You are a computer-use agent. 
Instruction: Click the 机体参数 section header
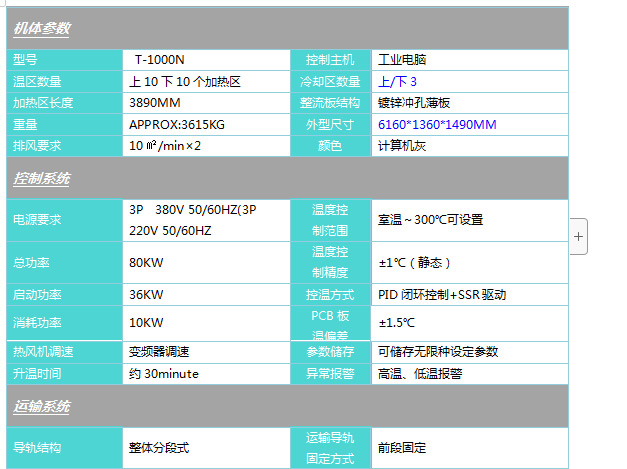pos(42,28)
